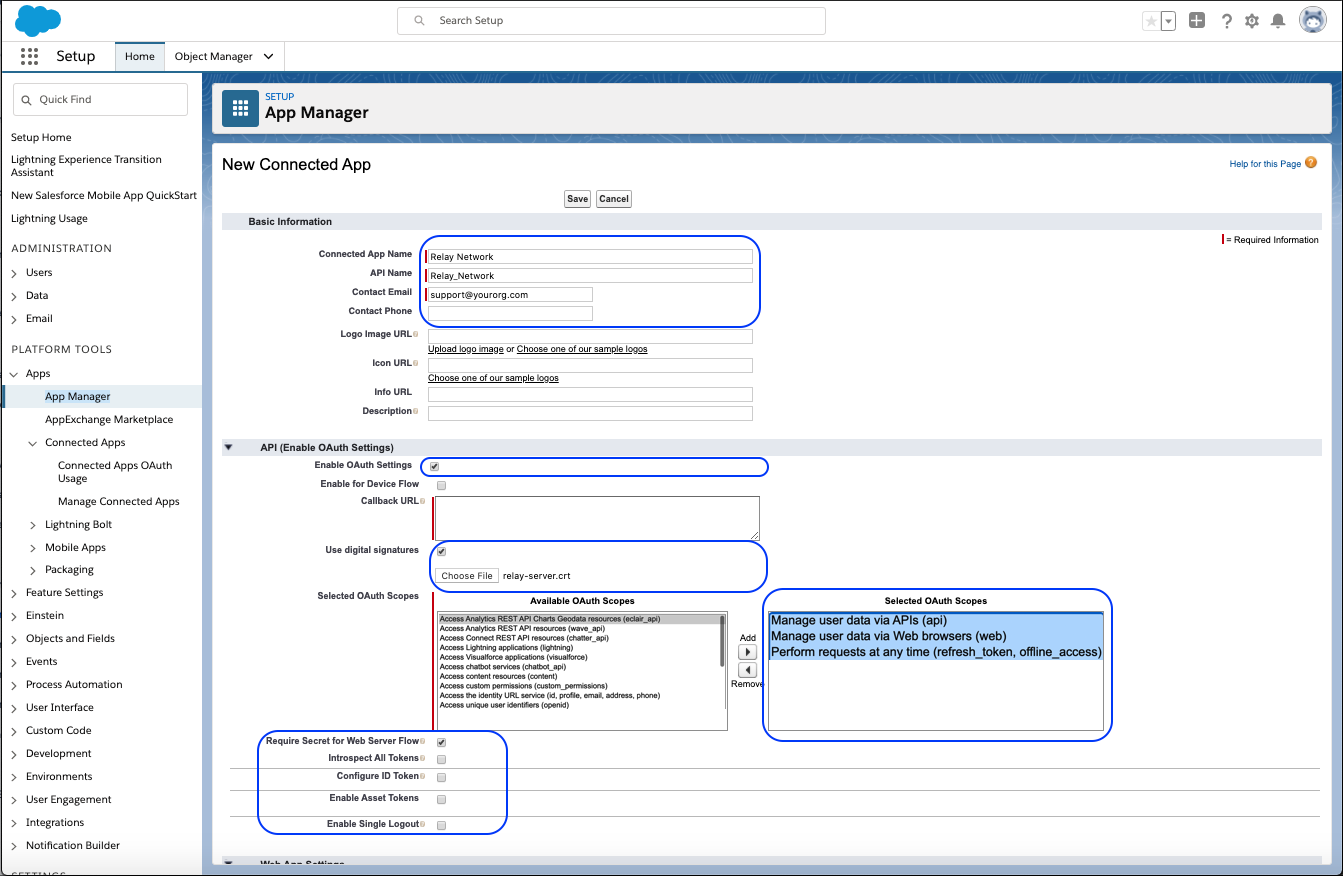This screenshot has width=1343, height=876.
Task: Click the Salesforce cloud logo
Action: (37, 20)
